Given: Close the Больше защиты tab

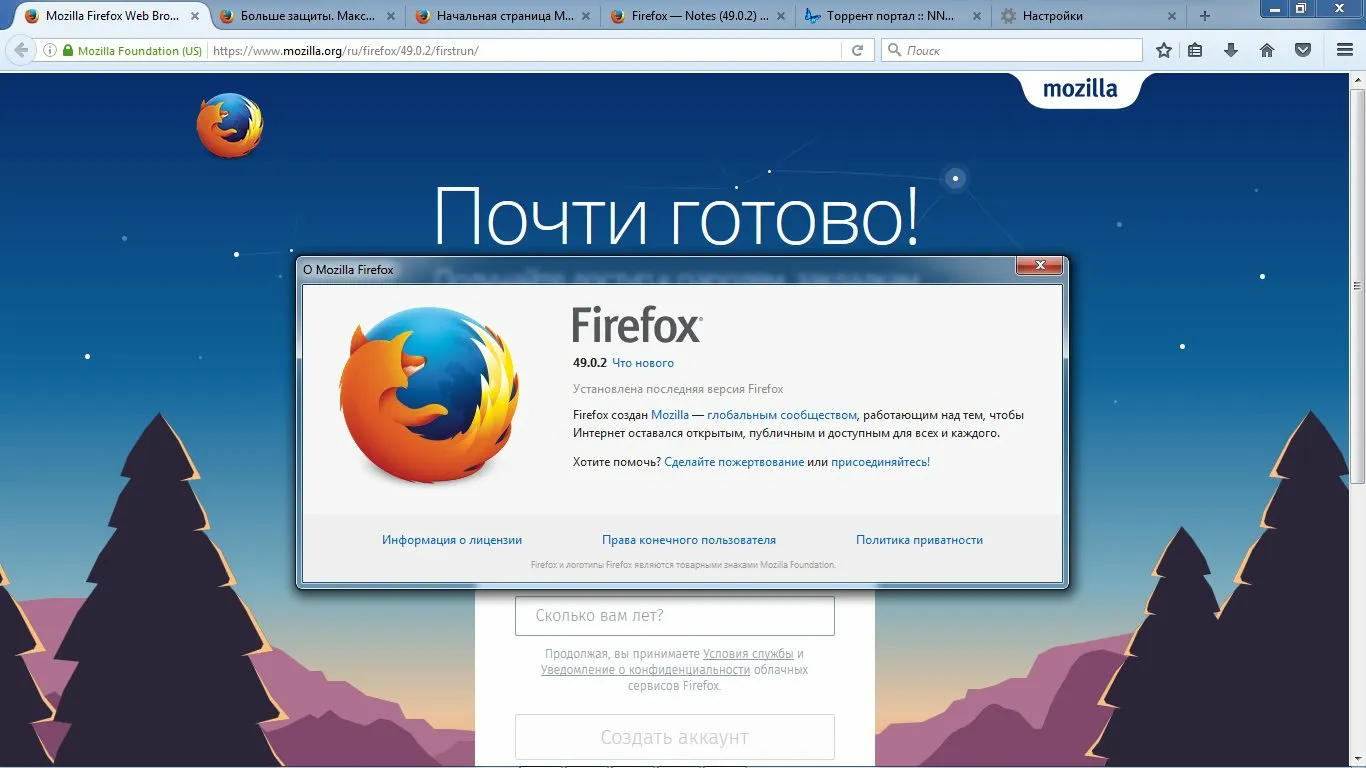Looking at the screenshot, I should 391,16.
